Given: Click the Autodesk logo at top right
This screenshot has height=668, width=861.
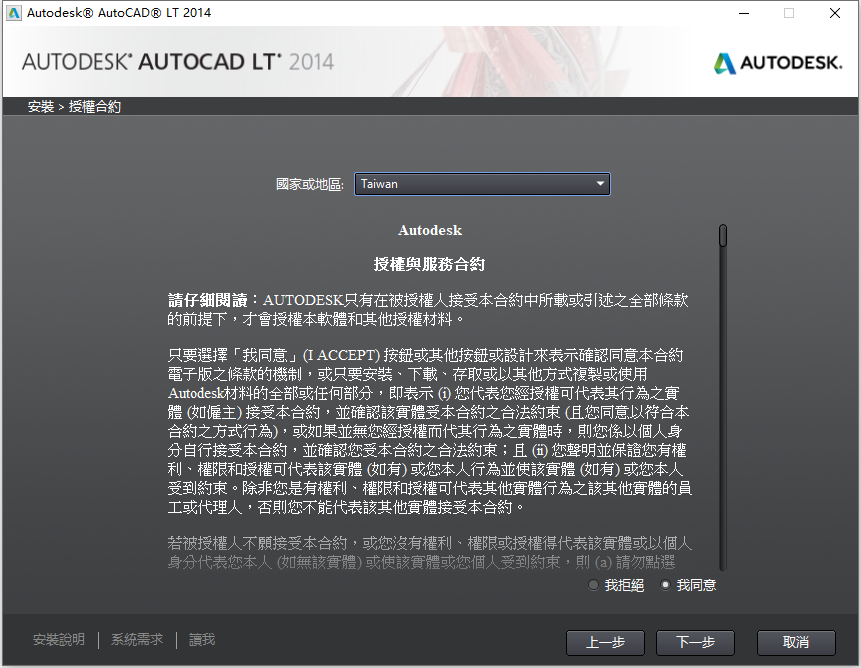Looking at the screenshot, I should 778,63.
